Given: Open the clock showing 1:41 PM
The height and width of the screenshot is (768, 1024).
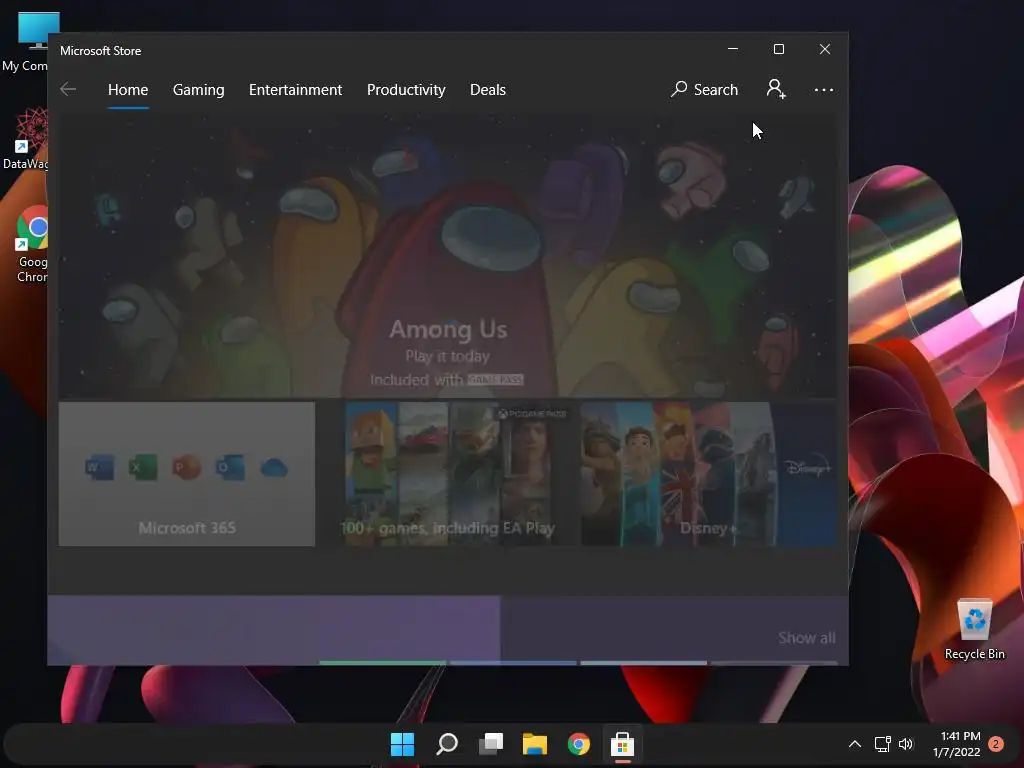Looking at the screenshot, I should click(x=957, y=744).
